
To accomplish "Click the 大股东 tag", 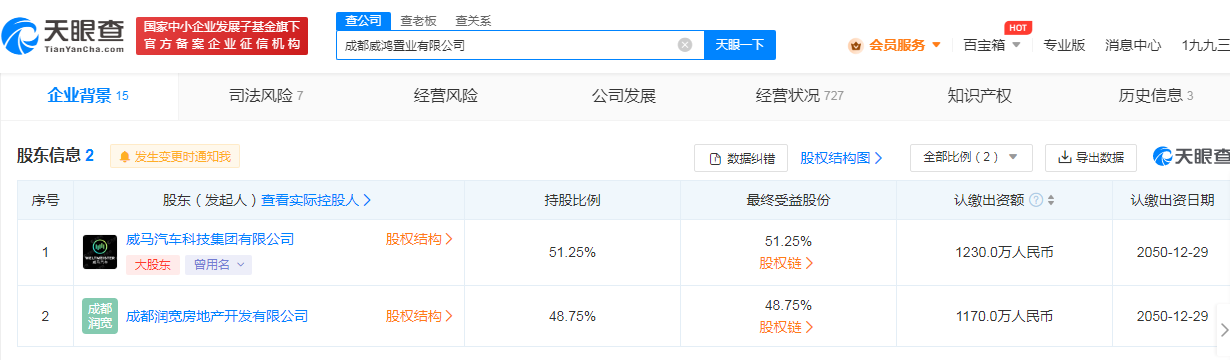I will 153,265.
